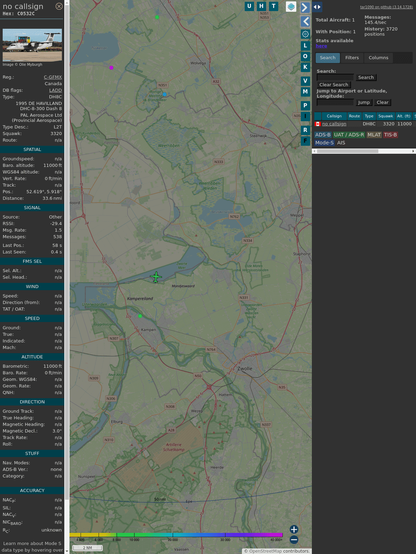This screenshot has height=554, width=416.
Task: Toggle the M multi-select button
Action: click(305, 92)
